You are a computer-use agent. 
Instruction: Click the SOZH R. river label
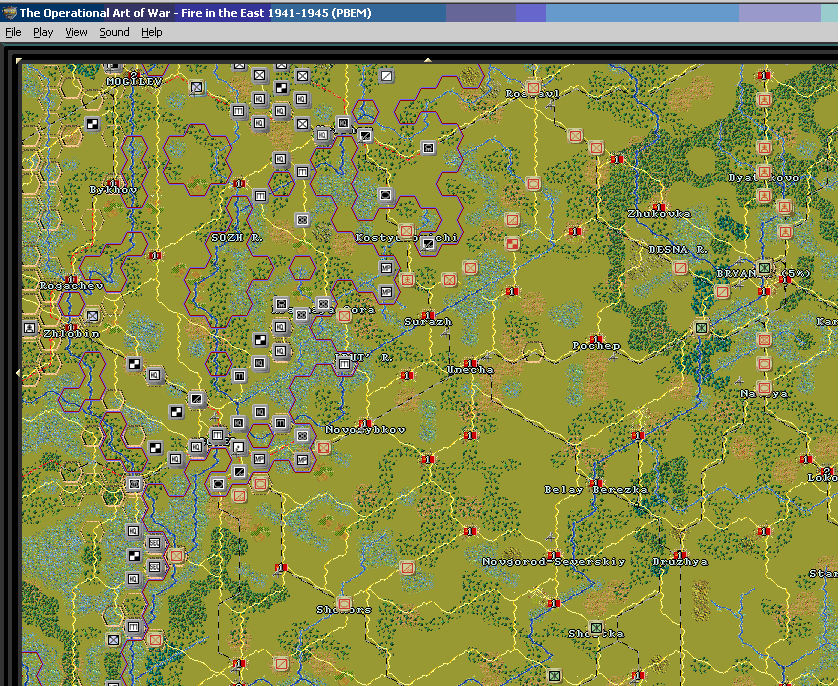tap(237, 238)
